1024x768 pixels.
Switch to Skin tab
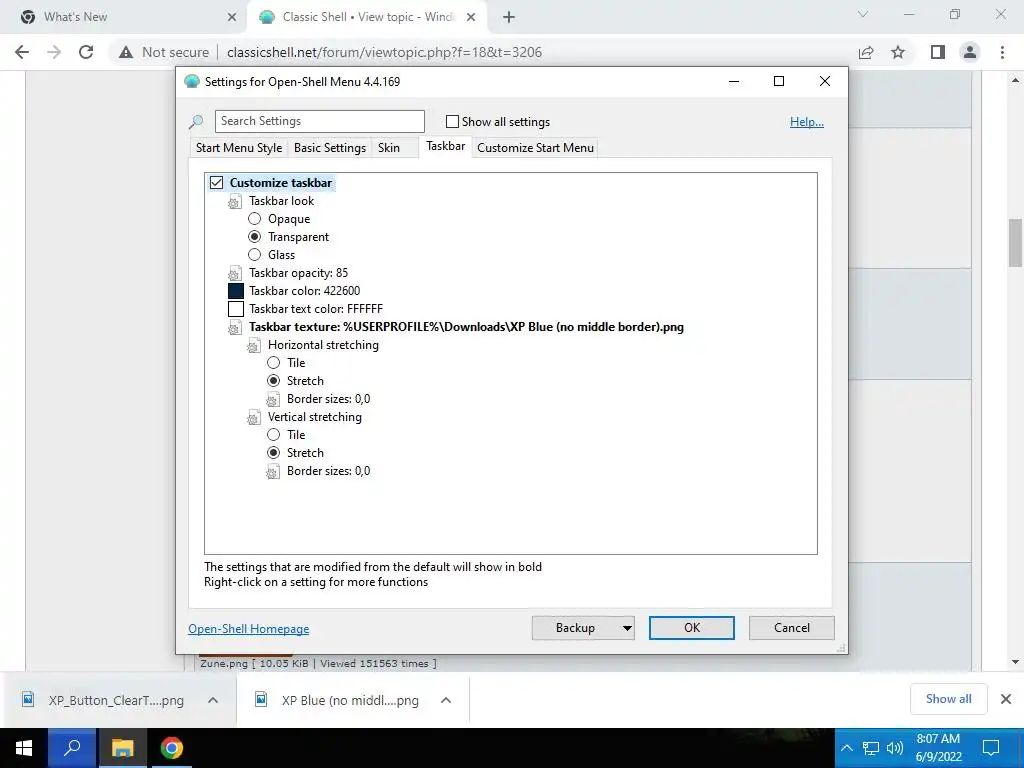(x=389, y=148)
